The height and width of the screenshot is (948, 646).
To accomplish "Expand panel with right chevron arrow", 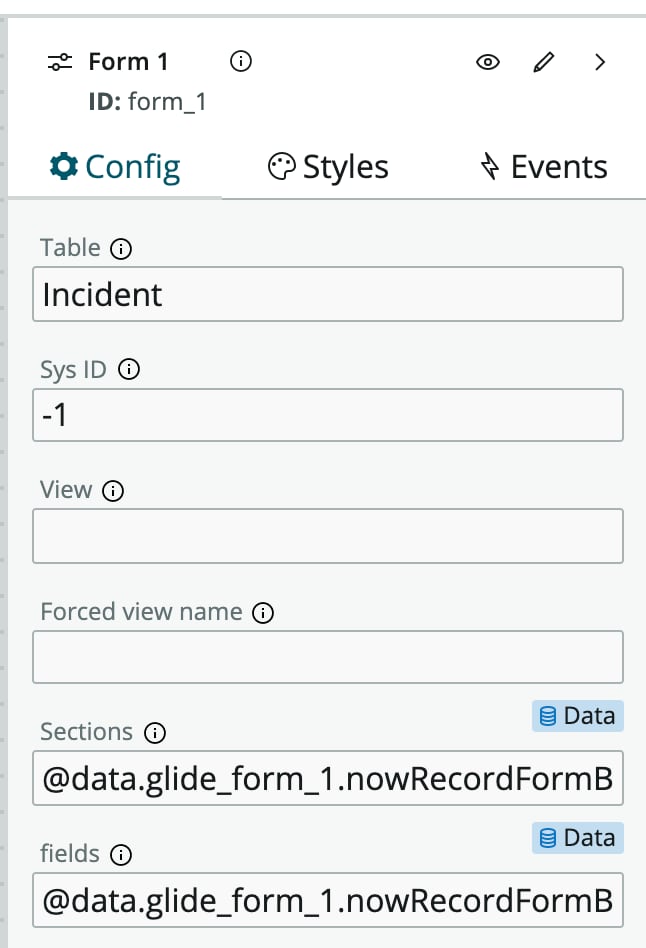I will 599,62.
